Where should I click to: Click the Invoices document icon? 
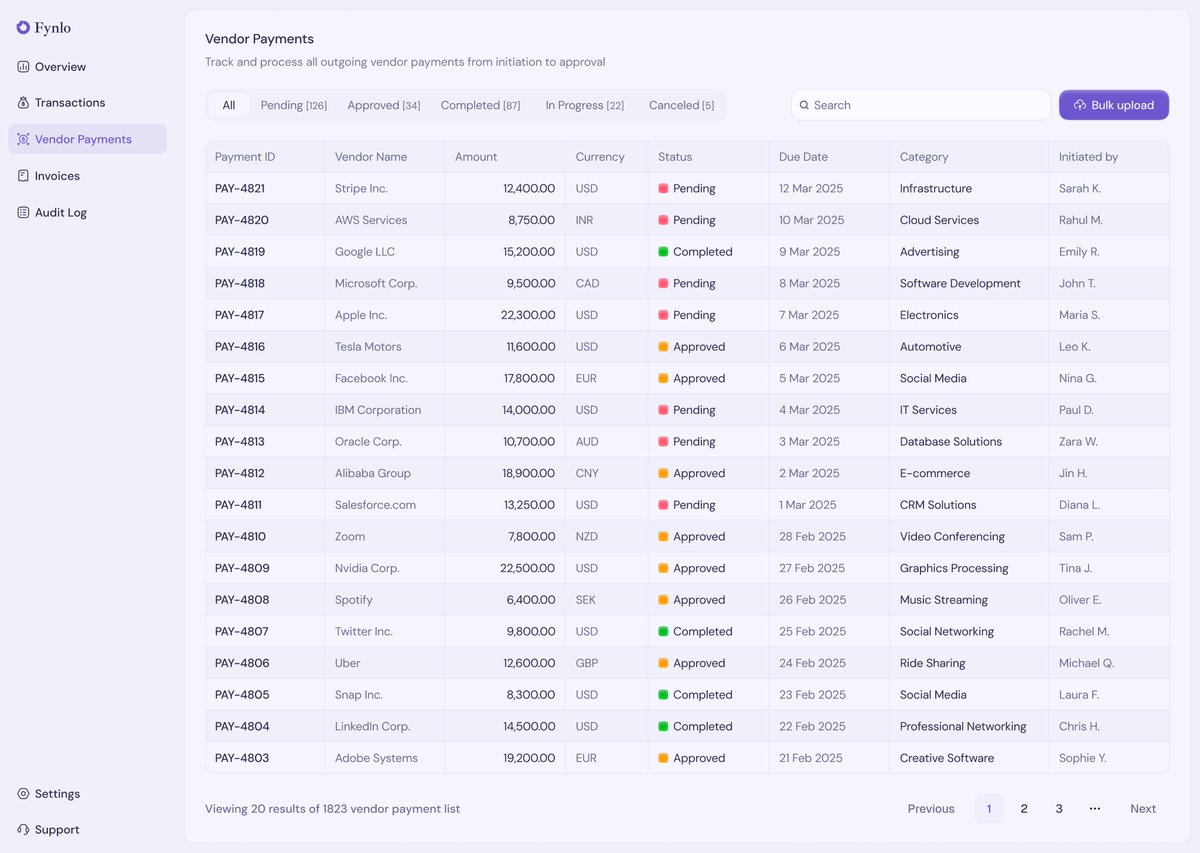pos(23,176)
